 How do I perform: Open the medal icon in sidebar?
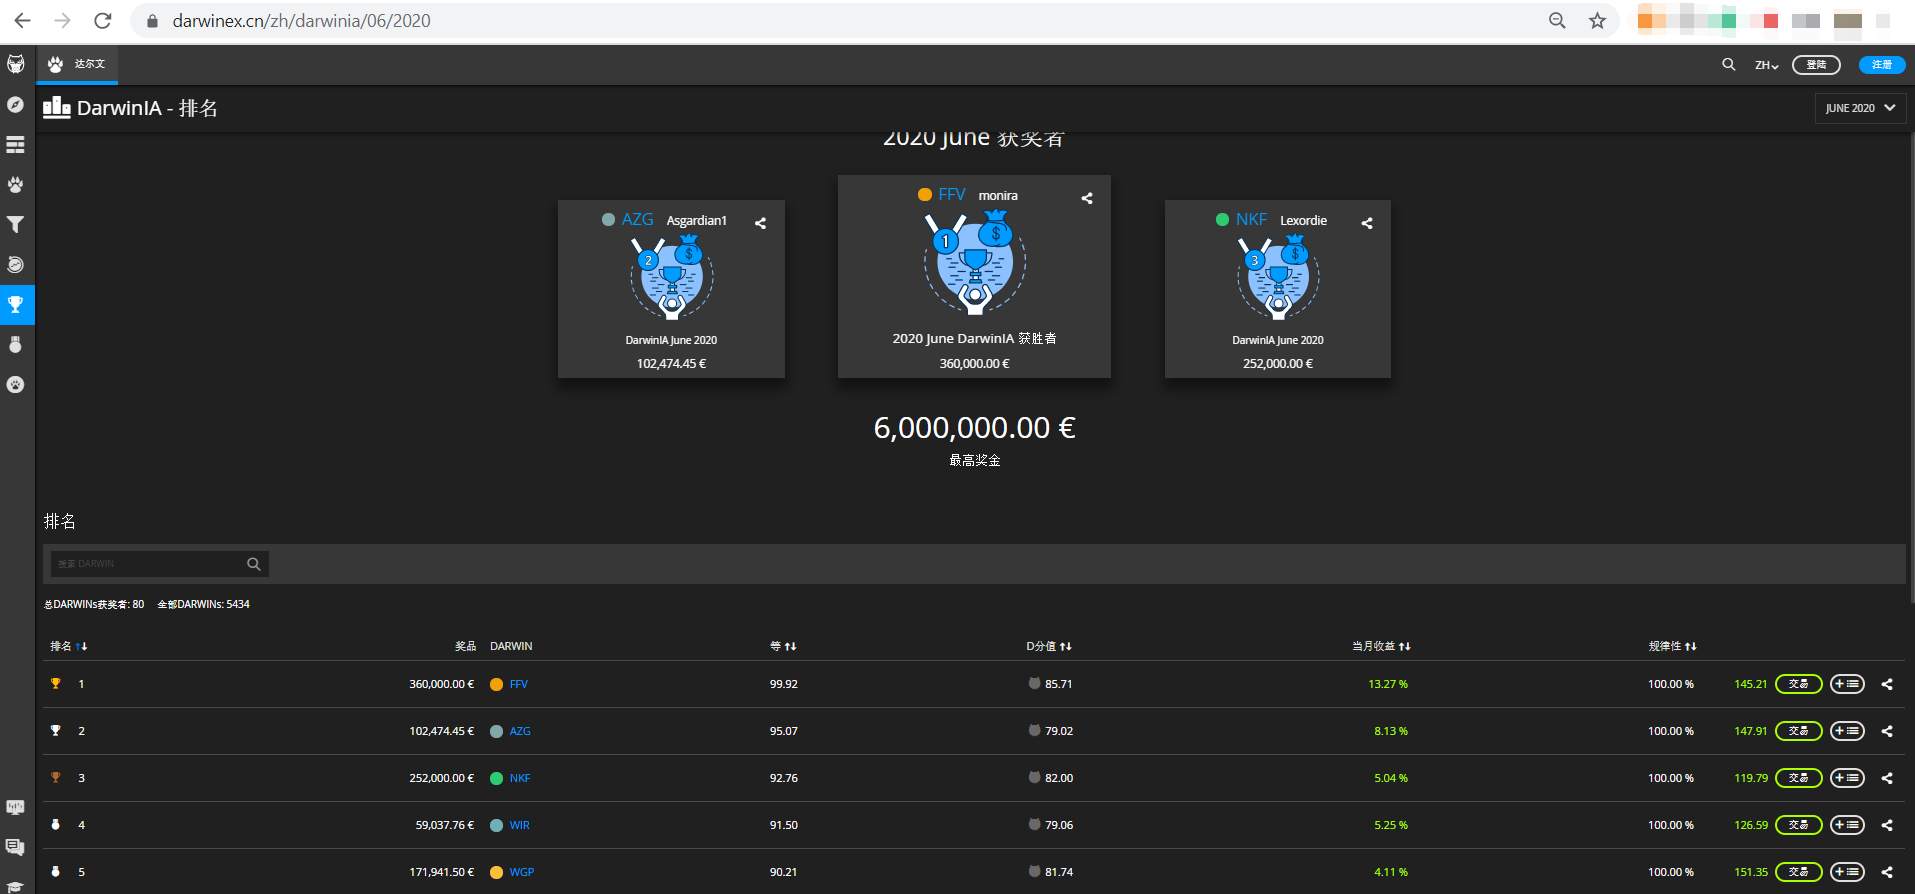[16, 345]
